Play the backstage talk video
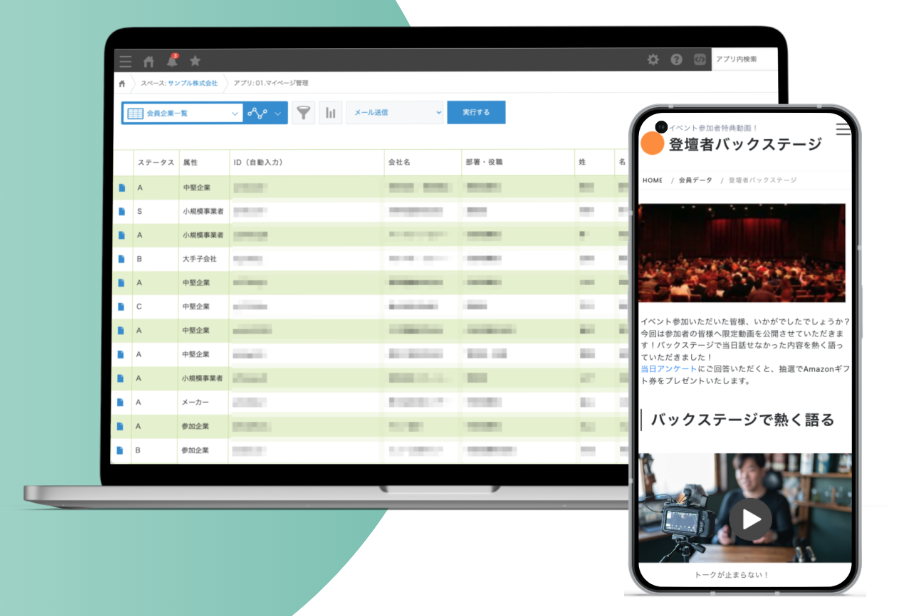 click(749, 518)
